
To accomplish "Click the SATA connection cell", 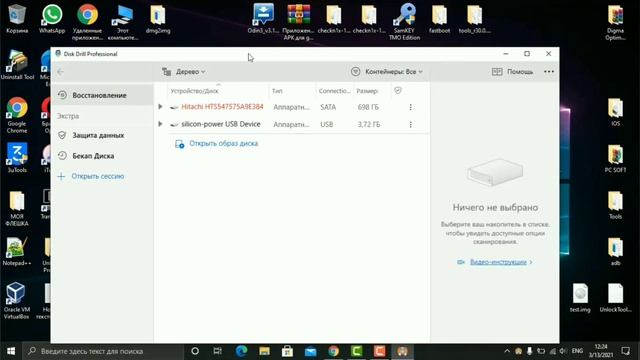I will [328, 107].
